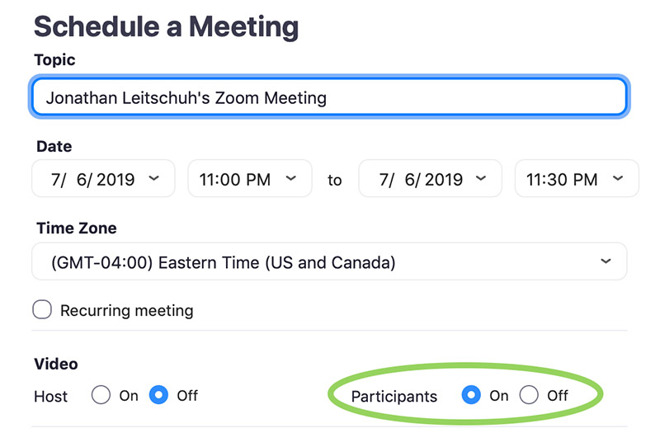Select Host video Off radio button

click(x=159, y=395)
